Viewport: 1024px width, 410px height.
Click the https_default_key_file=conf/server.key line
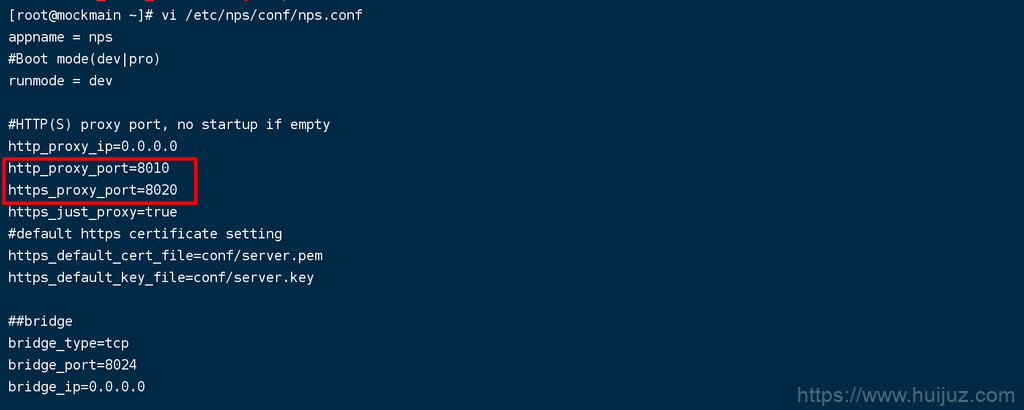161,277
